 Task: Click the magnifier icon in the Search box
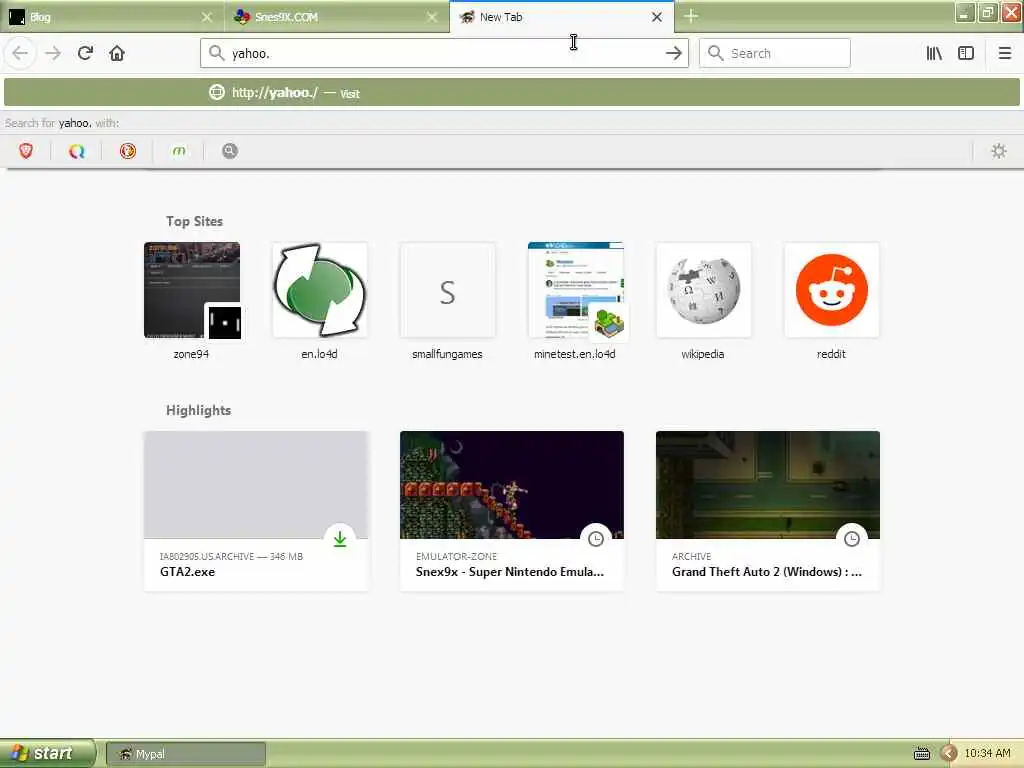click(x=716, y=53)
